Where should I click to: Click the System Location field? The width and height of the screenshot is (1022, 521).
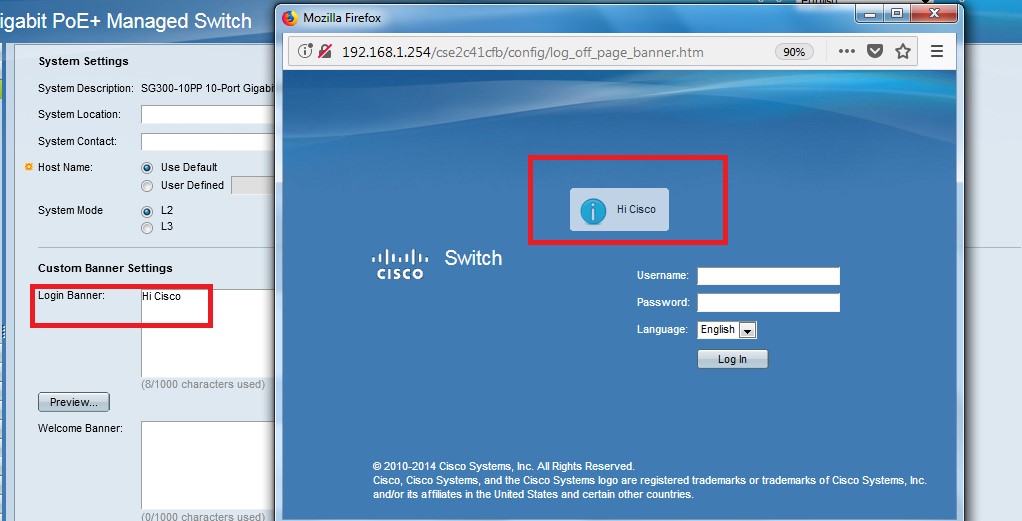click(207, 114)
